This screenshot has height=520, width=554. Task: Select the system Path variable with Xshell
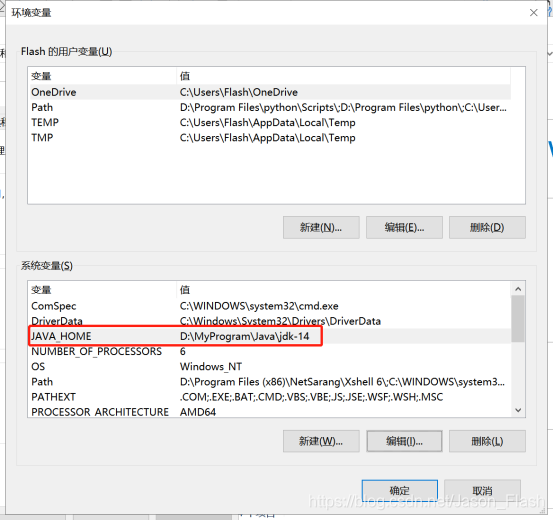click(269, 382)
